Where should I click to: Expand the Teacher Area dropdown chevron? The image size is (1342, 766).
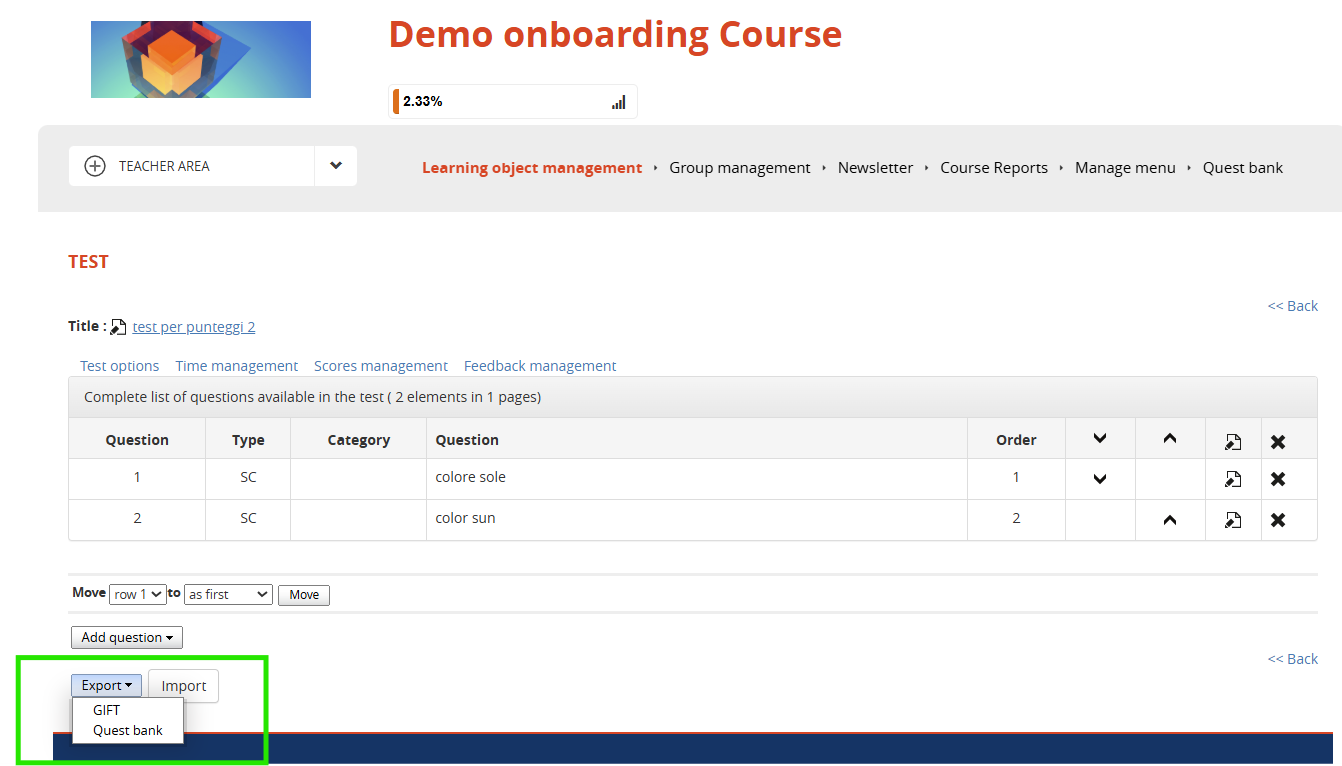click(x=336, y=166)
